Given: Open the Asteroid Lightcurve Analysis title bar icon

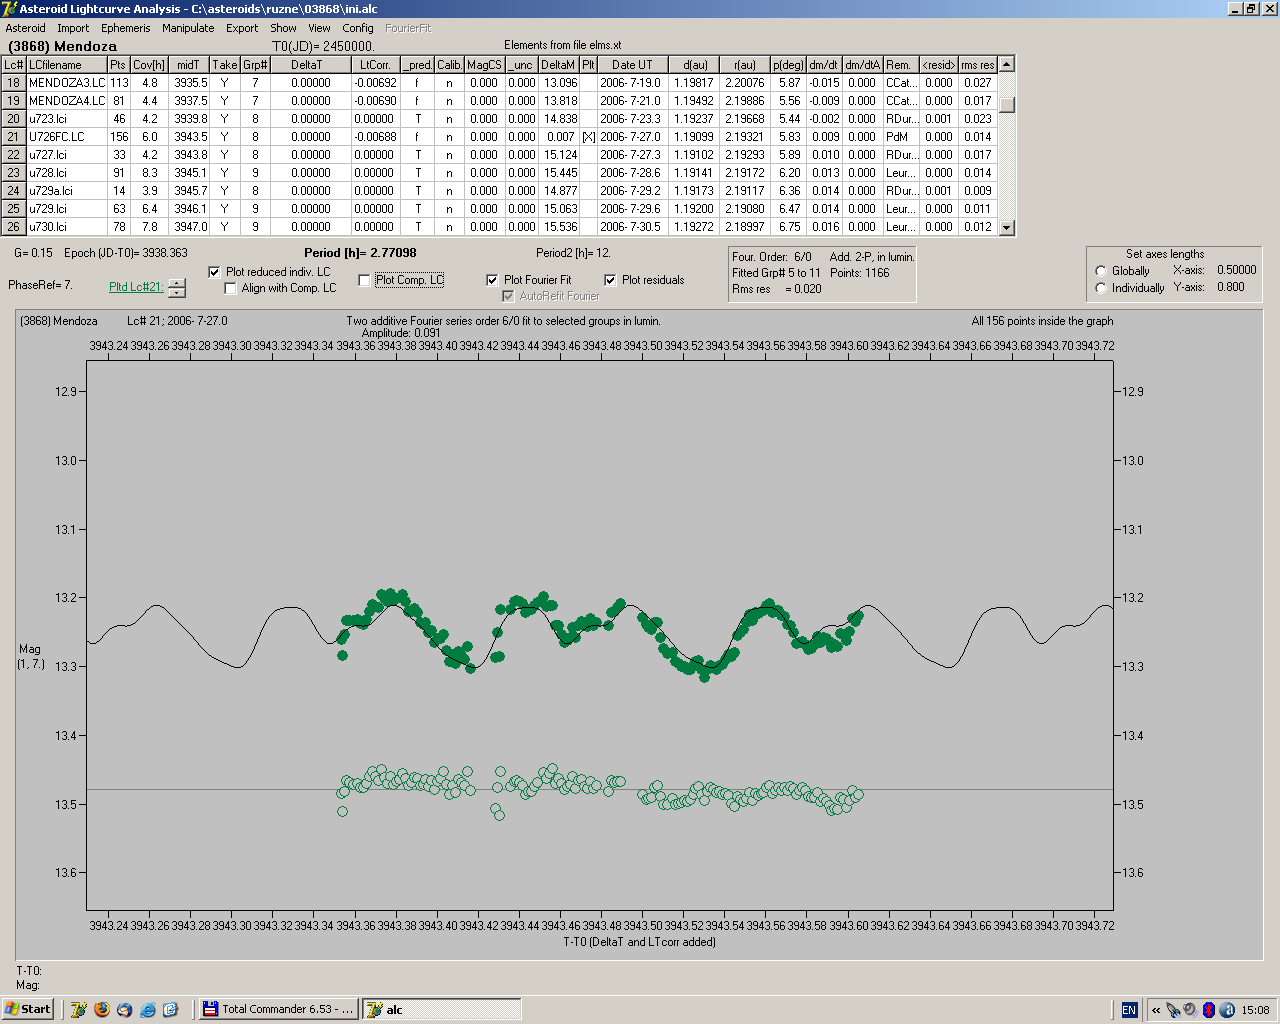Looking at the screenshot, I should tap(9, 9).
